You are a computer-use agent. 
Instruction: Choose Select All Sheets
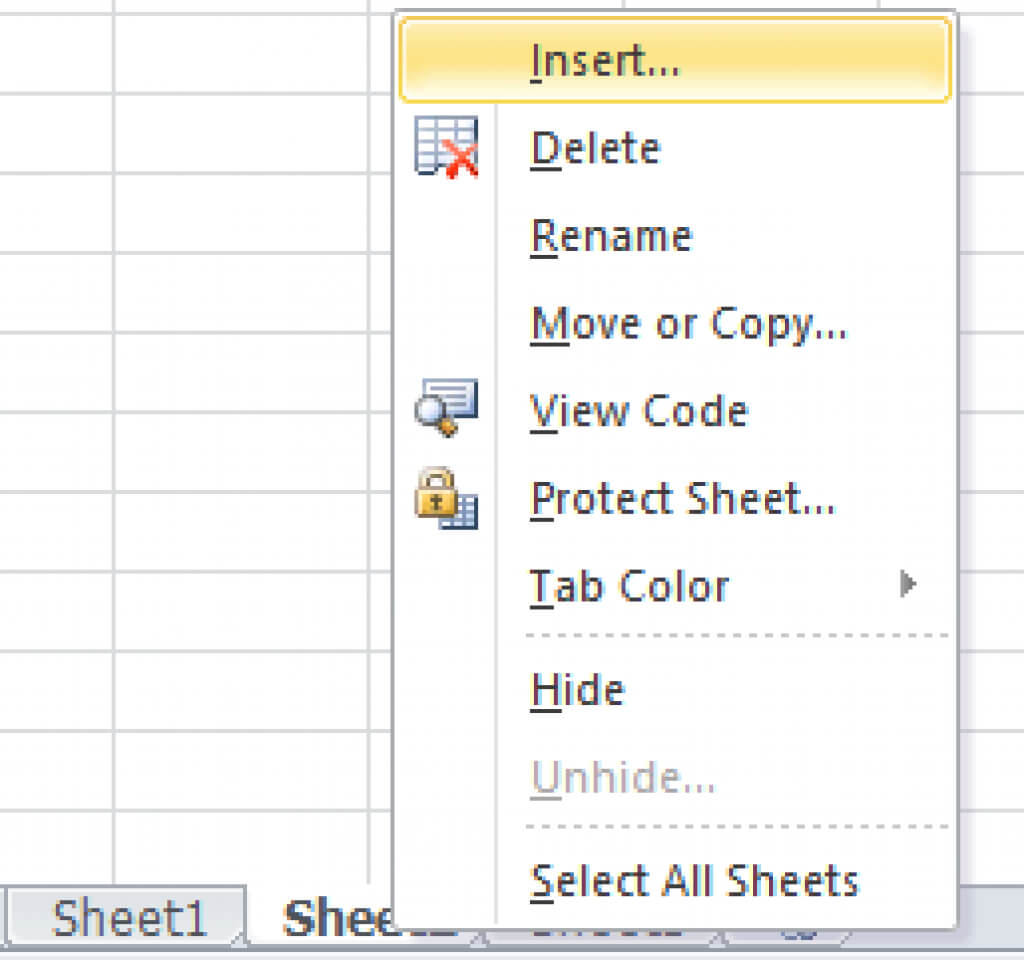(x=694, y=881)
